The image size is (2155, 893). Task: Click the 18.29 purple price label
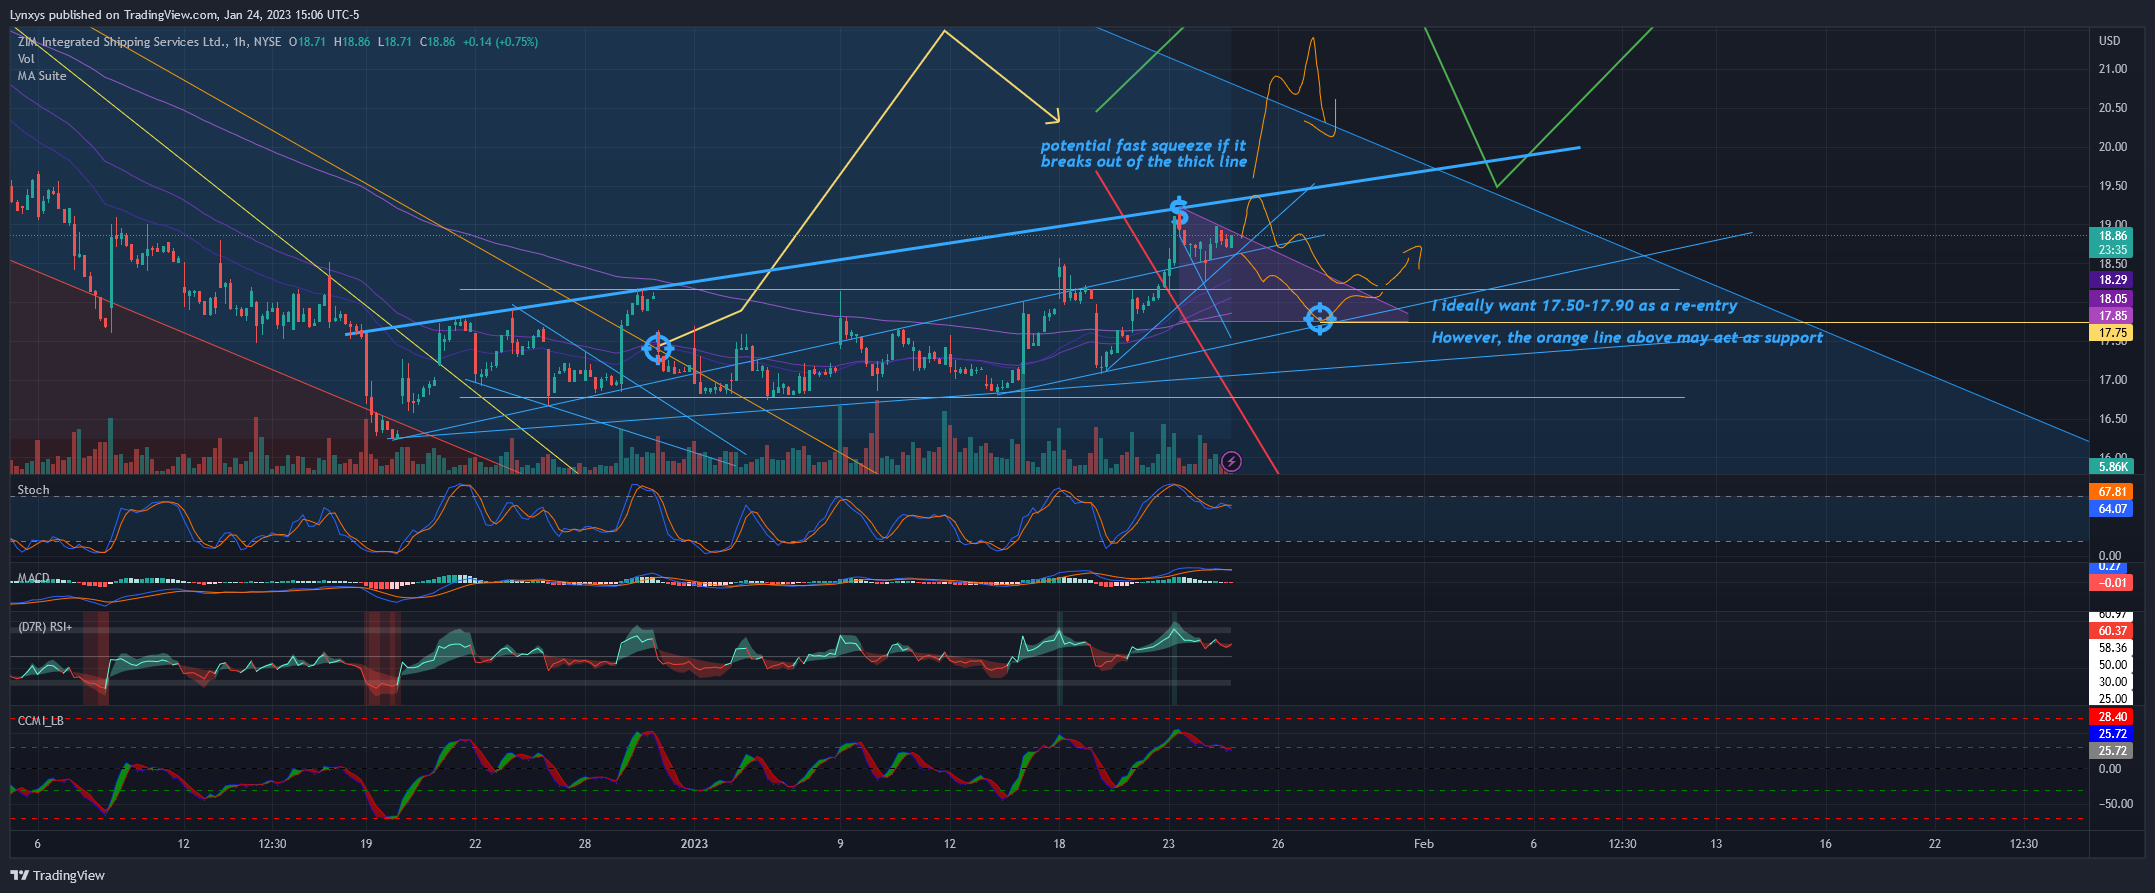coord(2112,280)
